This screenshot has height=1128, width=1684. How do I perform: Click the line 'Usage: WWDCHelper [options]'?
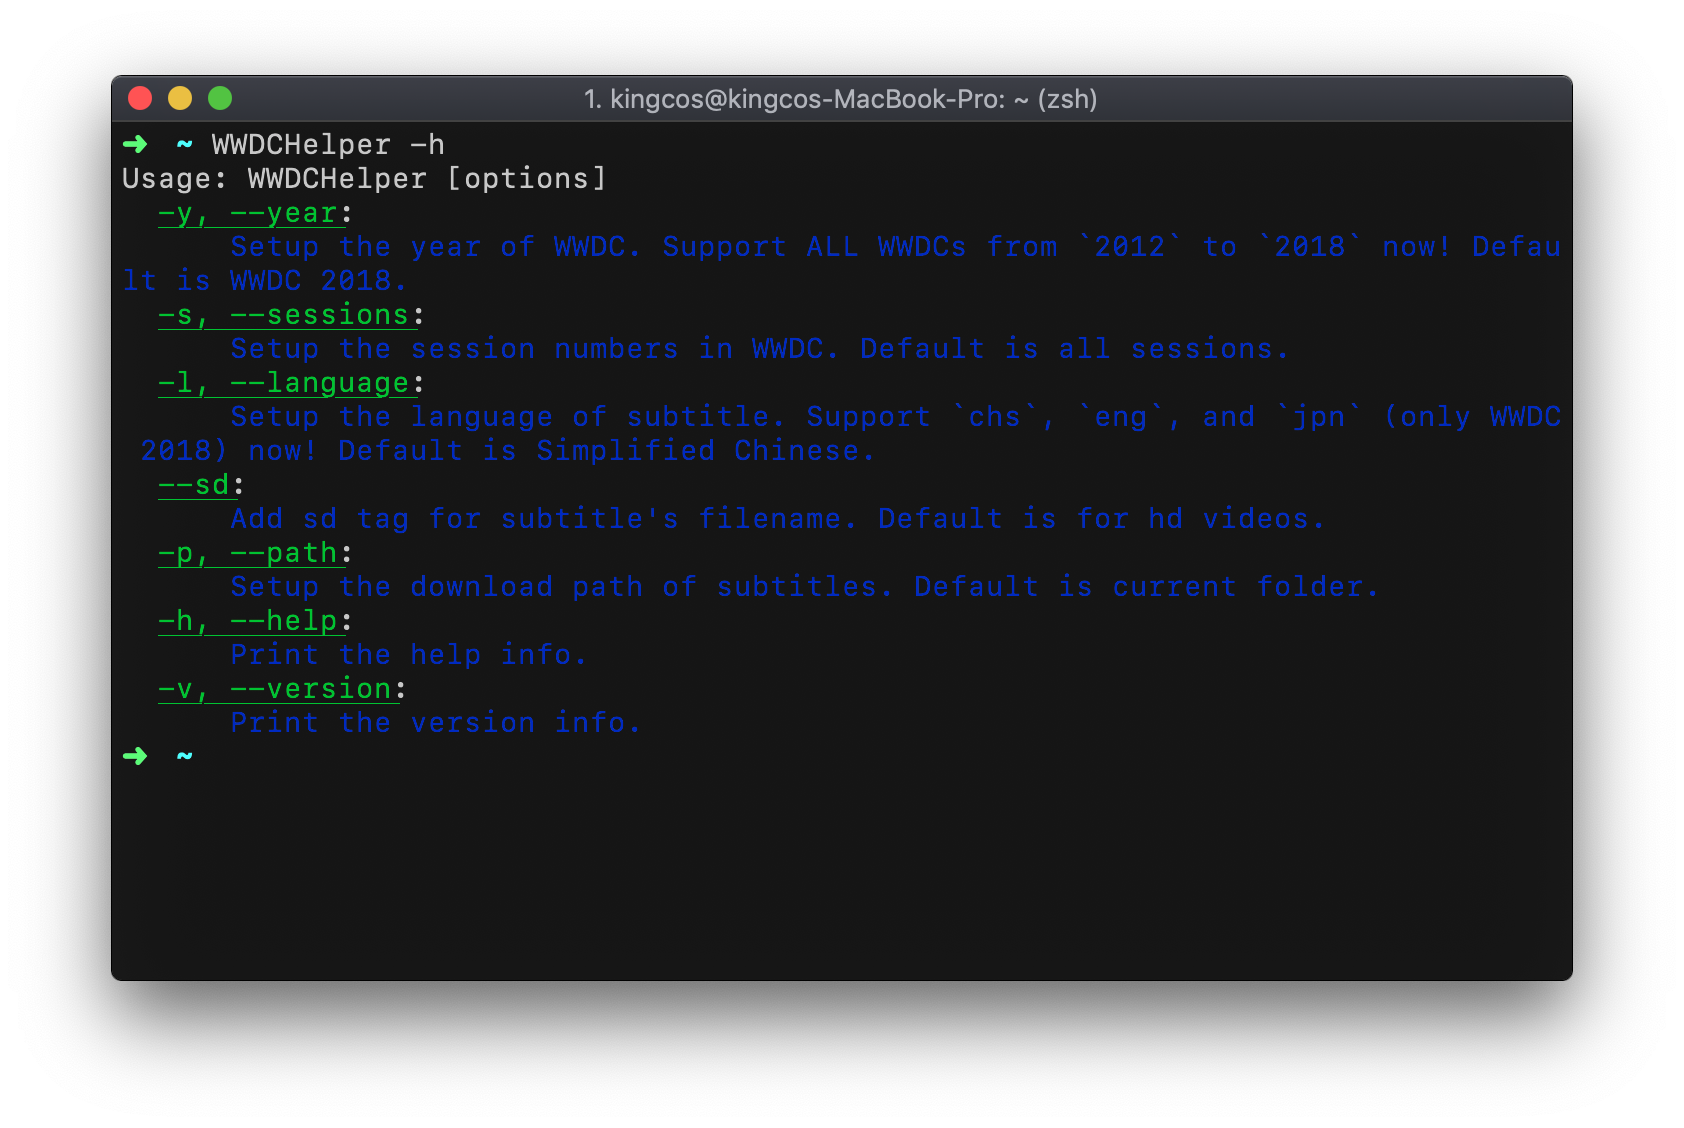tap(364, 179)
